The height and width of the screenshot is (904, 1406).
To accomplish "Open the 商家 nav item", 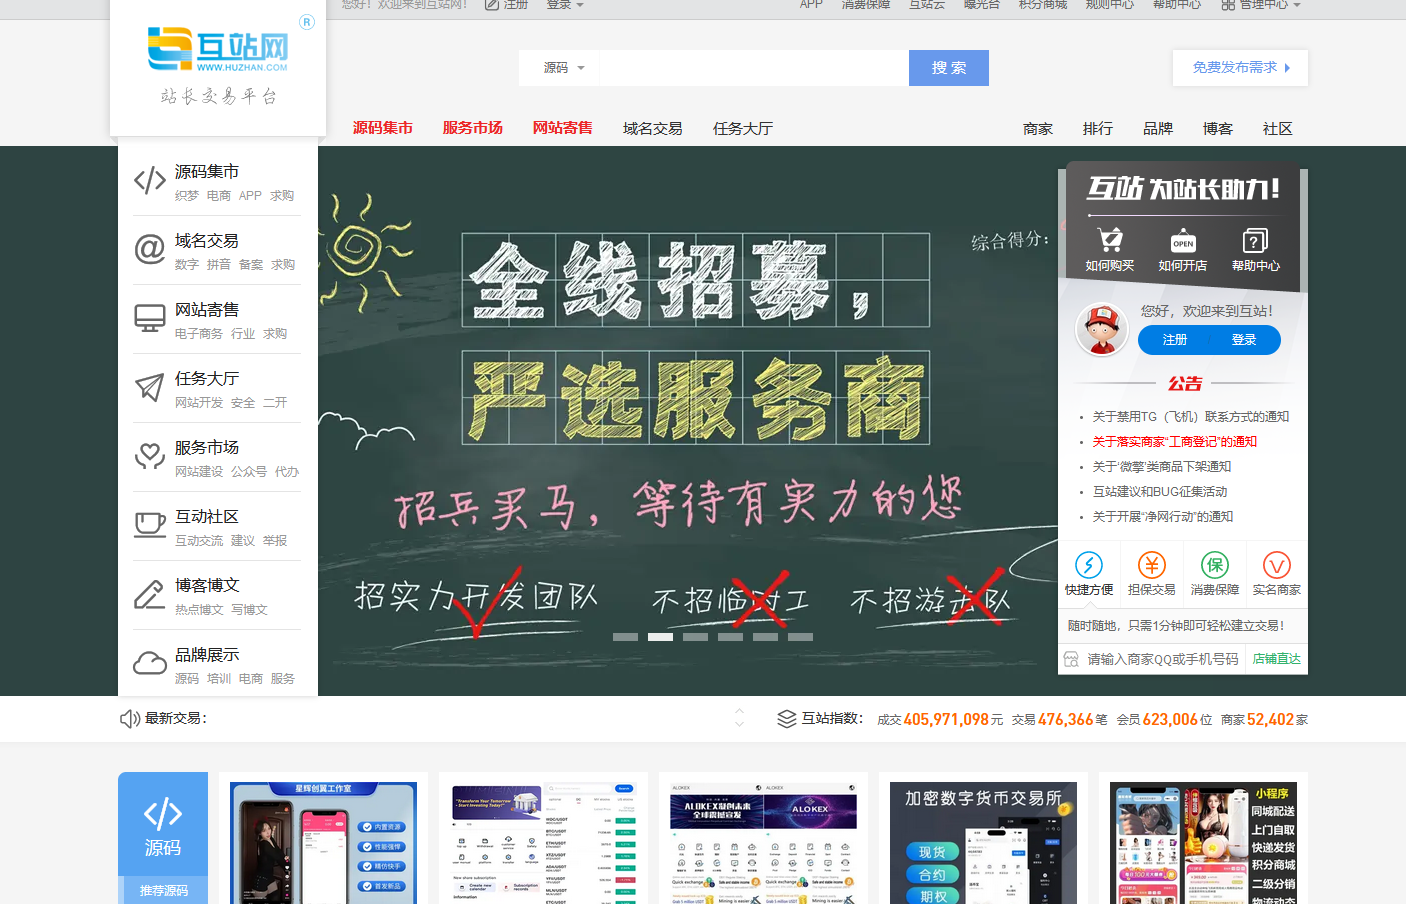I will click(1038, 128).
